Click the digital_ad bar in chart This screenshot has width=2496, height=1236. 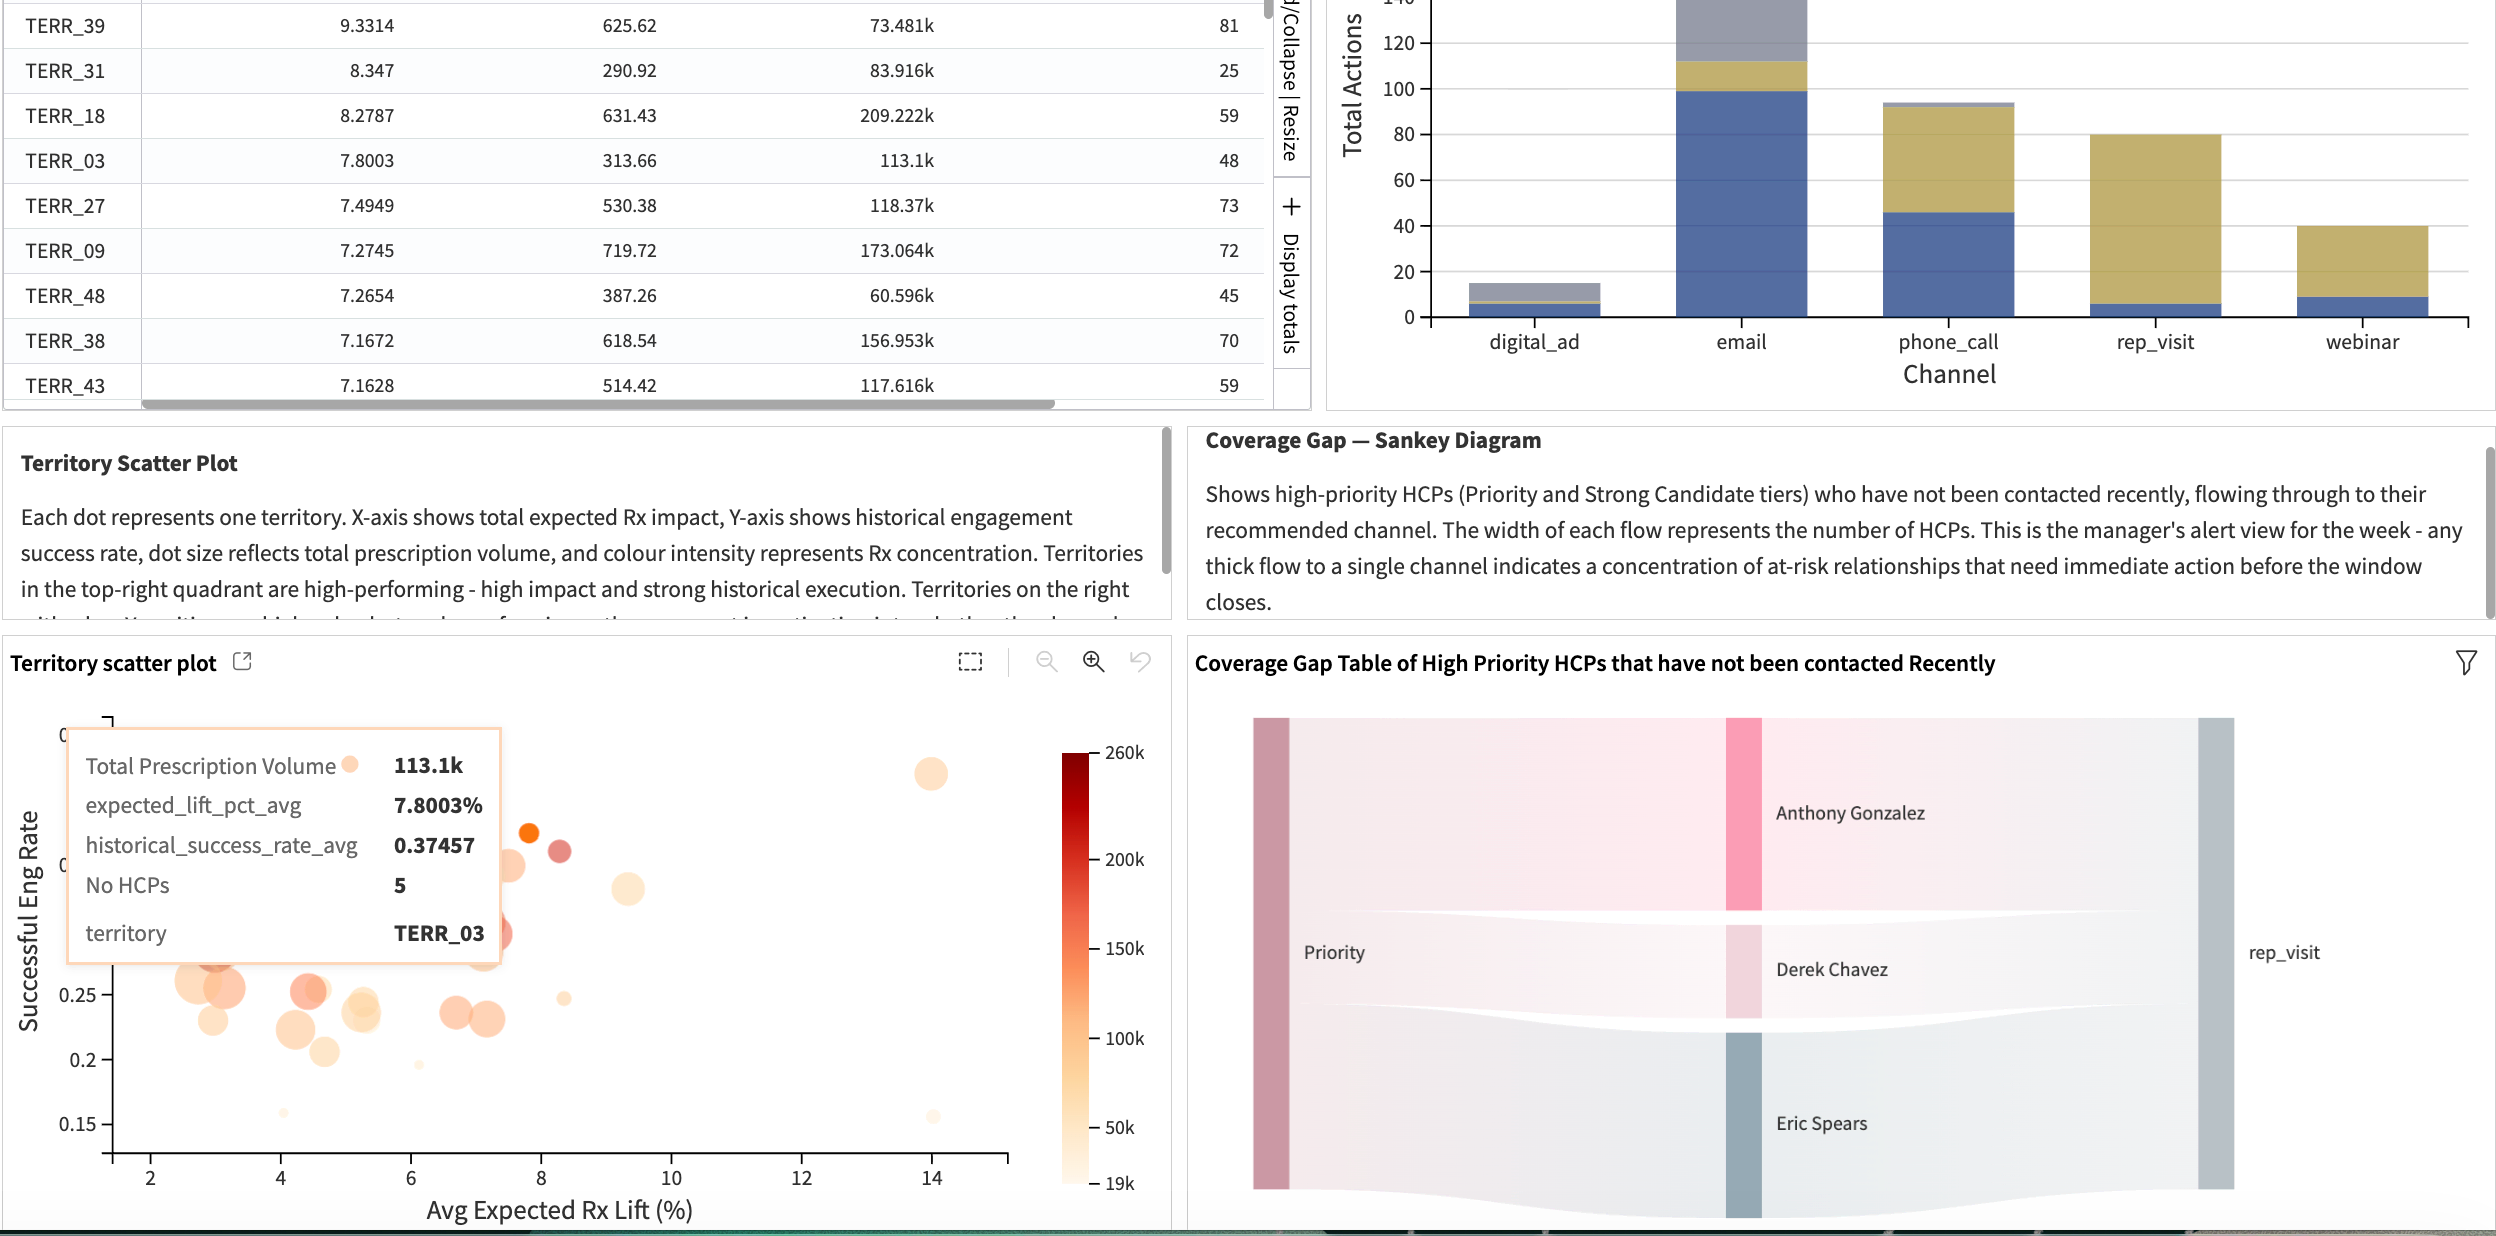coord(1534,300)
